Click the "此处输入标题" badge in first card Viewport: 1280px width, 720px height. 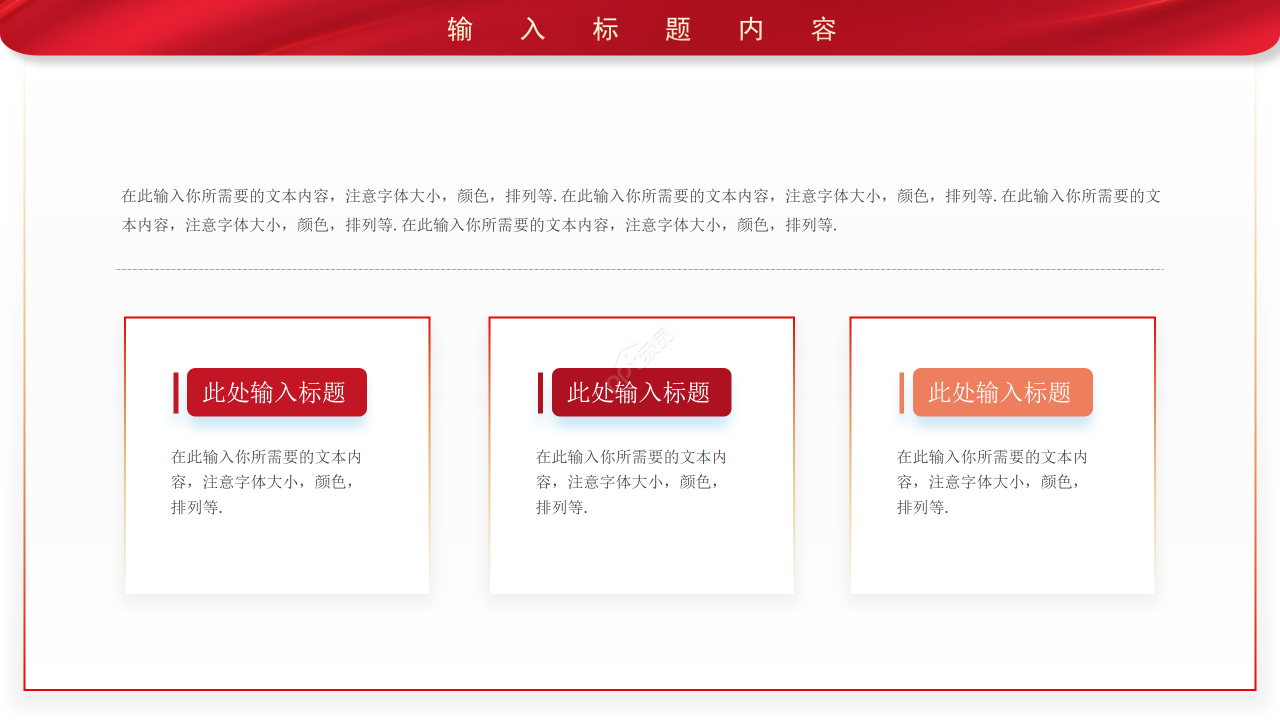point(277,392)
